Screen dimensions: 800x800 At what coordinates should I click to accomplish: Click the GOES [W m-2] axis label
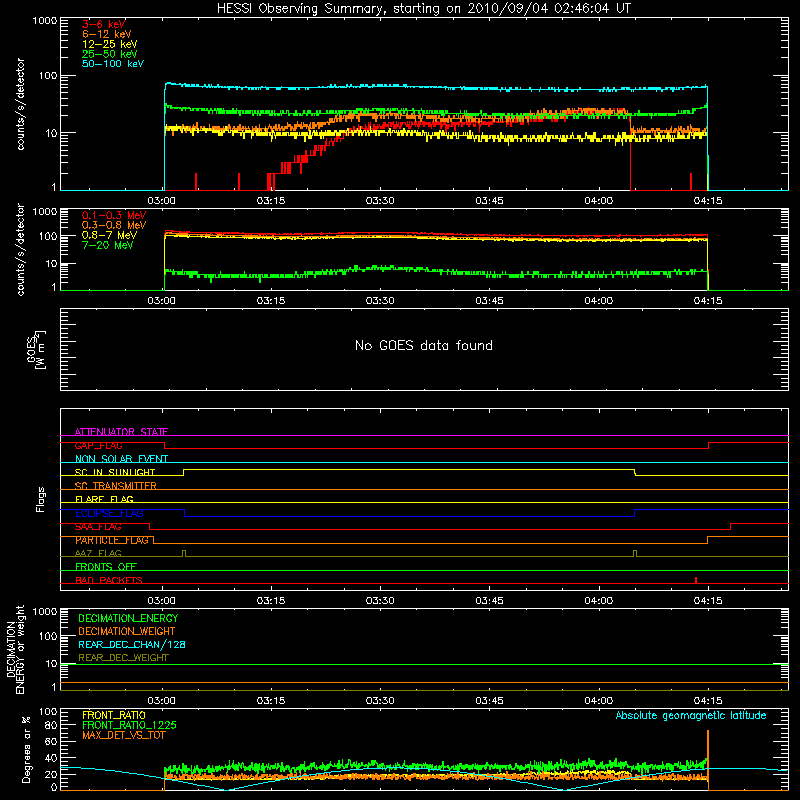pyautogui.click(x=36, y=349)
